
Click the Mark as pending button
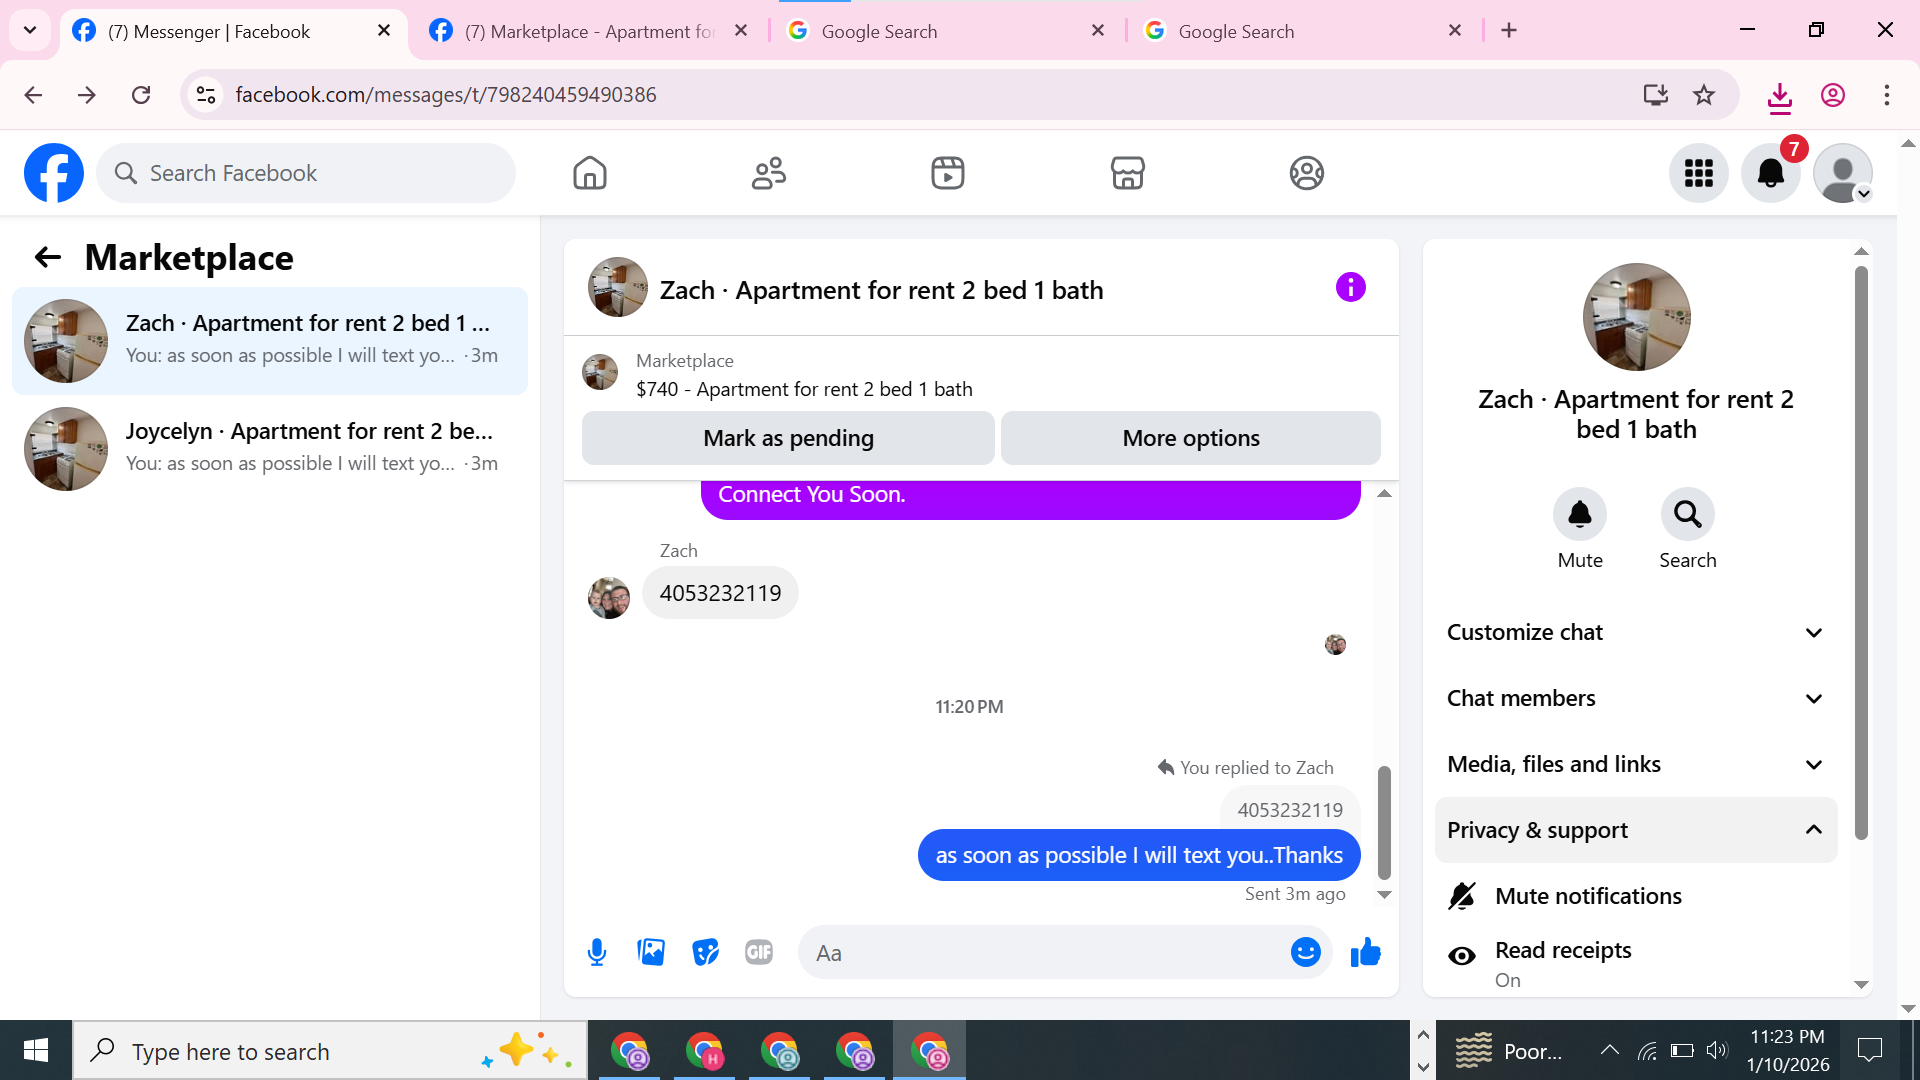pyautogui.click(x=788, y=438)
